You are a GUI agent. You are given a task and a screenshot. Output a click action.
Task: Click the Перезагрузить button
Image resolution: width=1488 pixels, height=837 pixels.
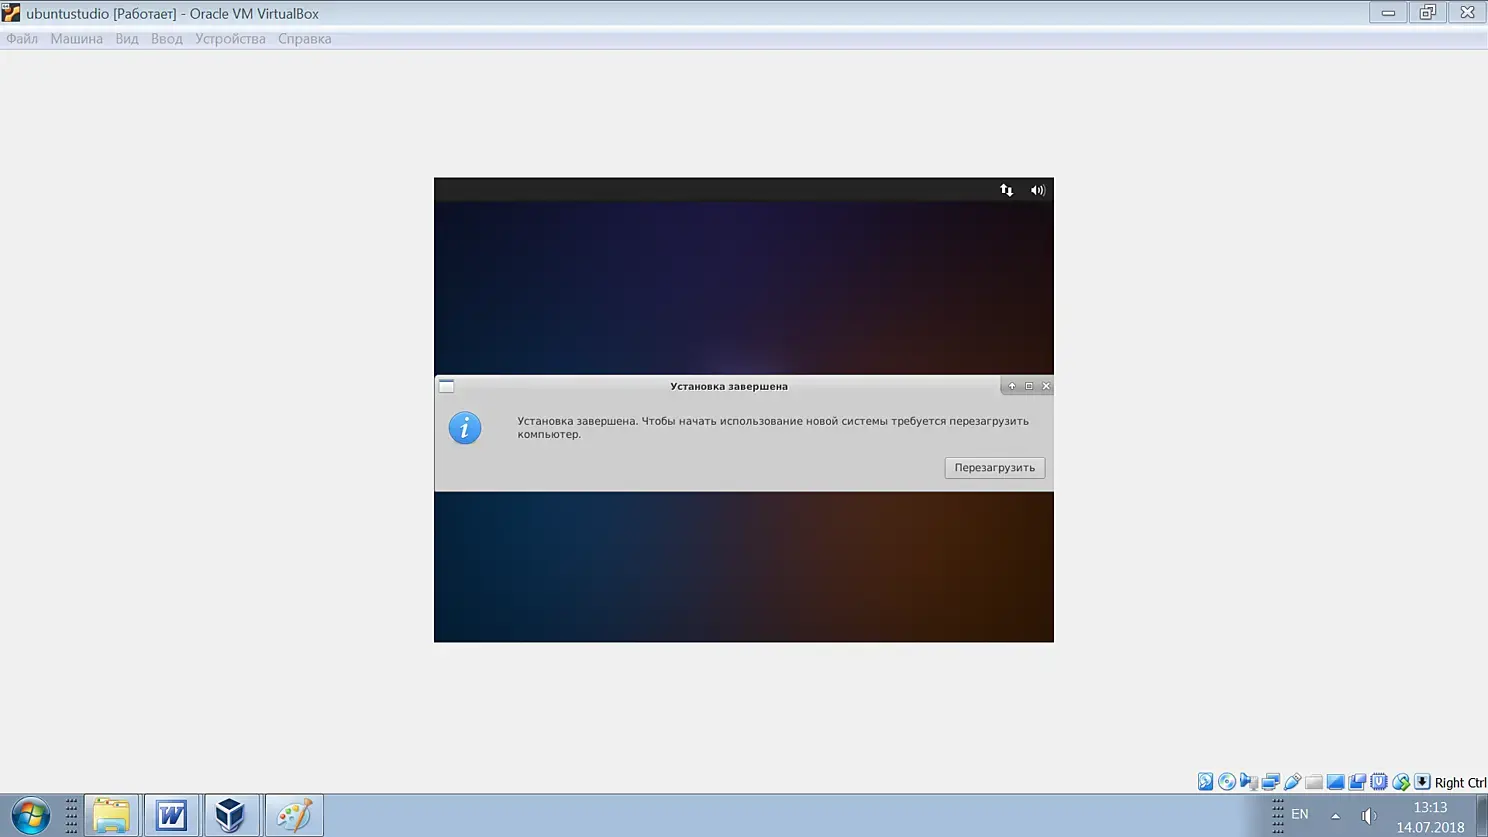click(x=994, y=468)
